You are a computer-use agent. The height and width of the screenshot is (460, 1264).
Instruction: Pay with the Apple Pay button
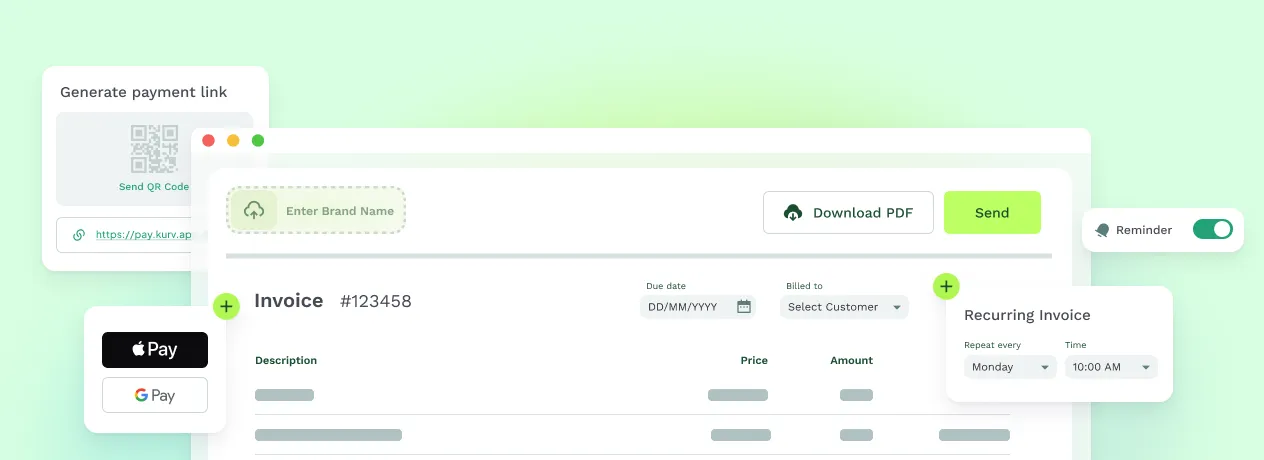pos(155,350)
